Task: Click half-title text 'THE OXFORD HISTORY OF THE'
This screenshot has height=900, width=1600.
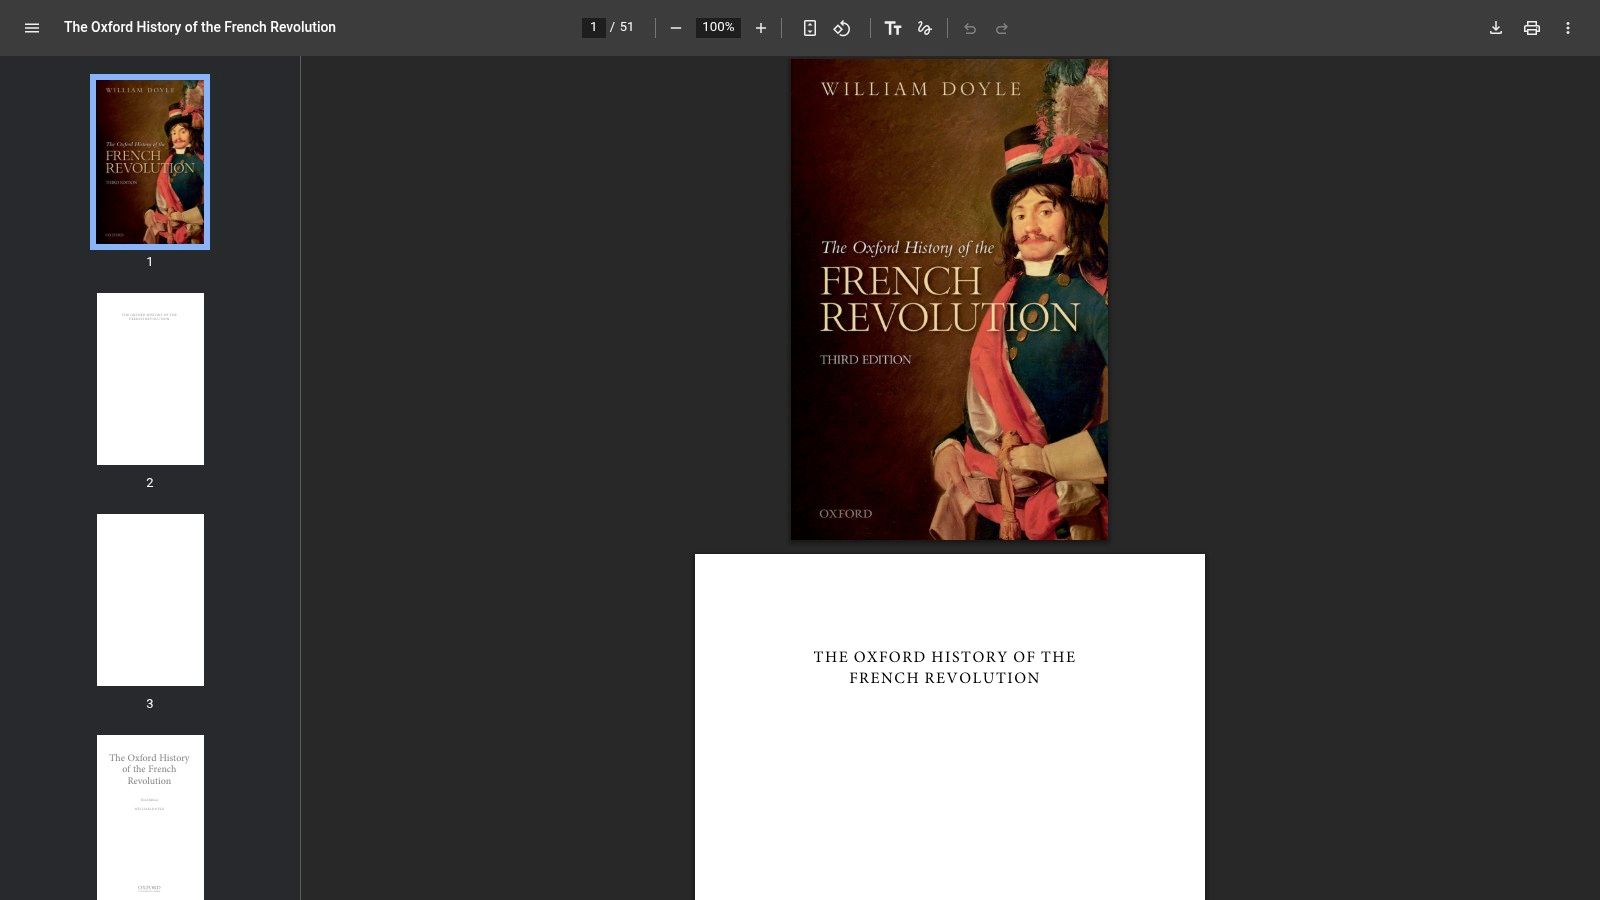Action: coord(945,657)
